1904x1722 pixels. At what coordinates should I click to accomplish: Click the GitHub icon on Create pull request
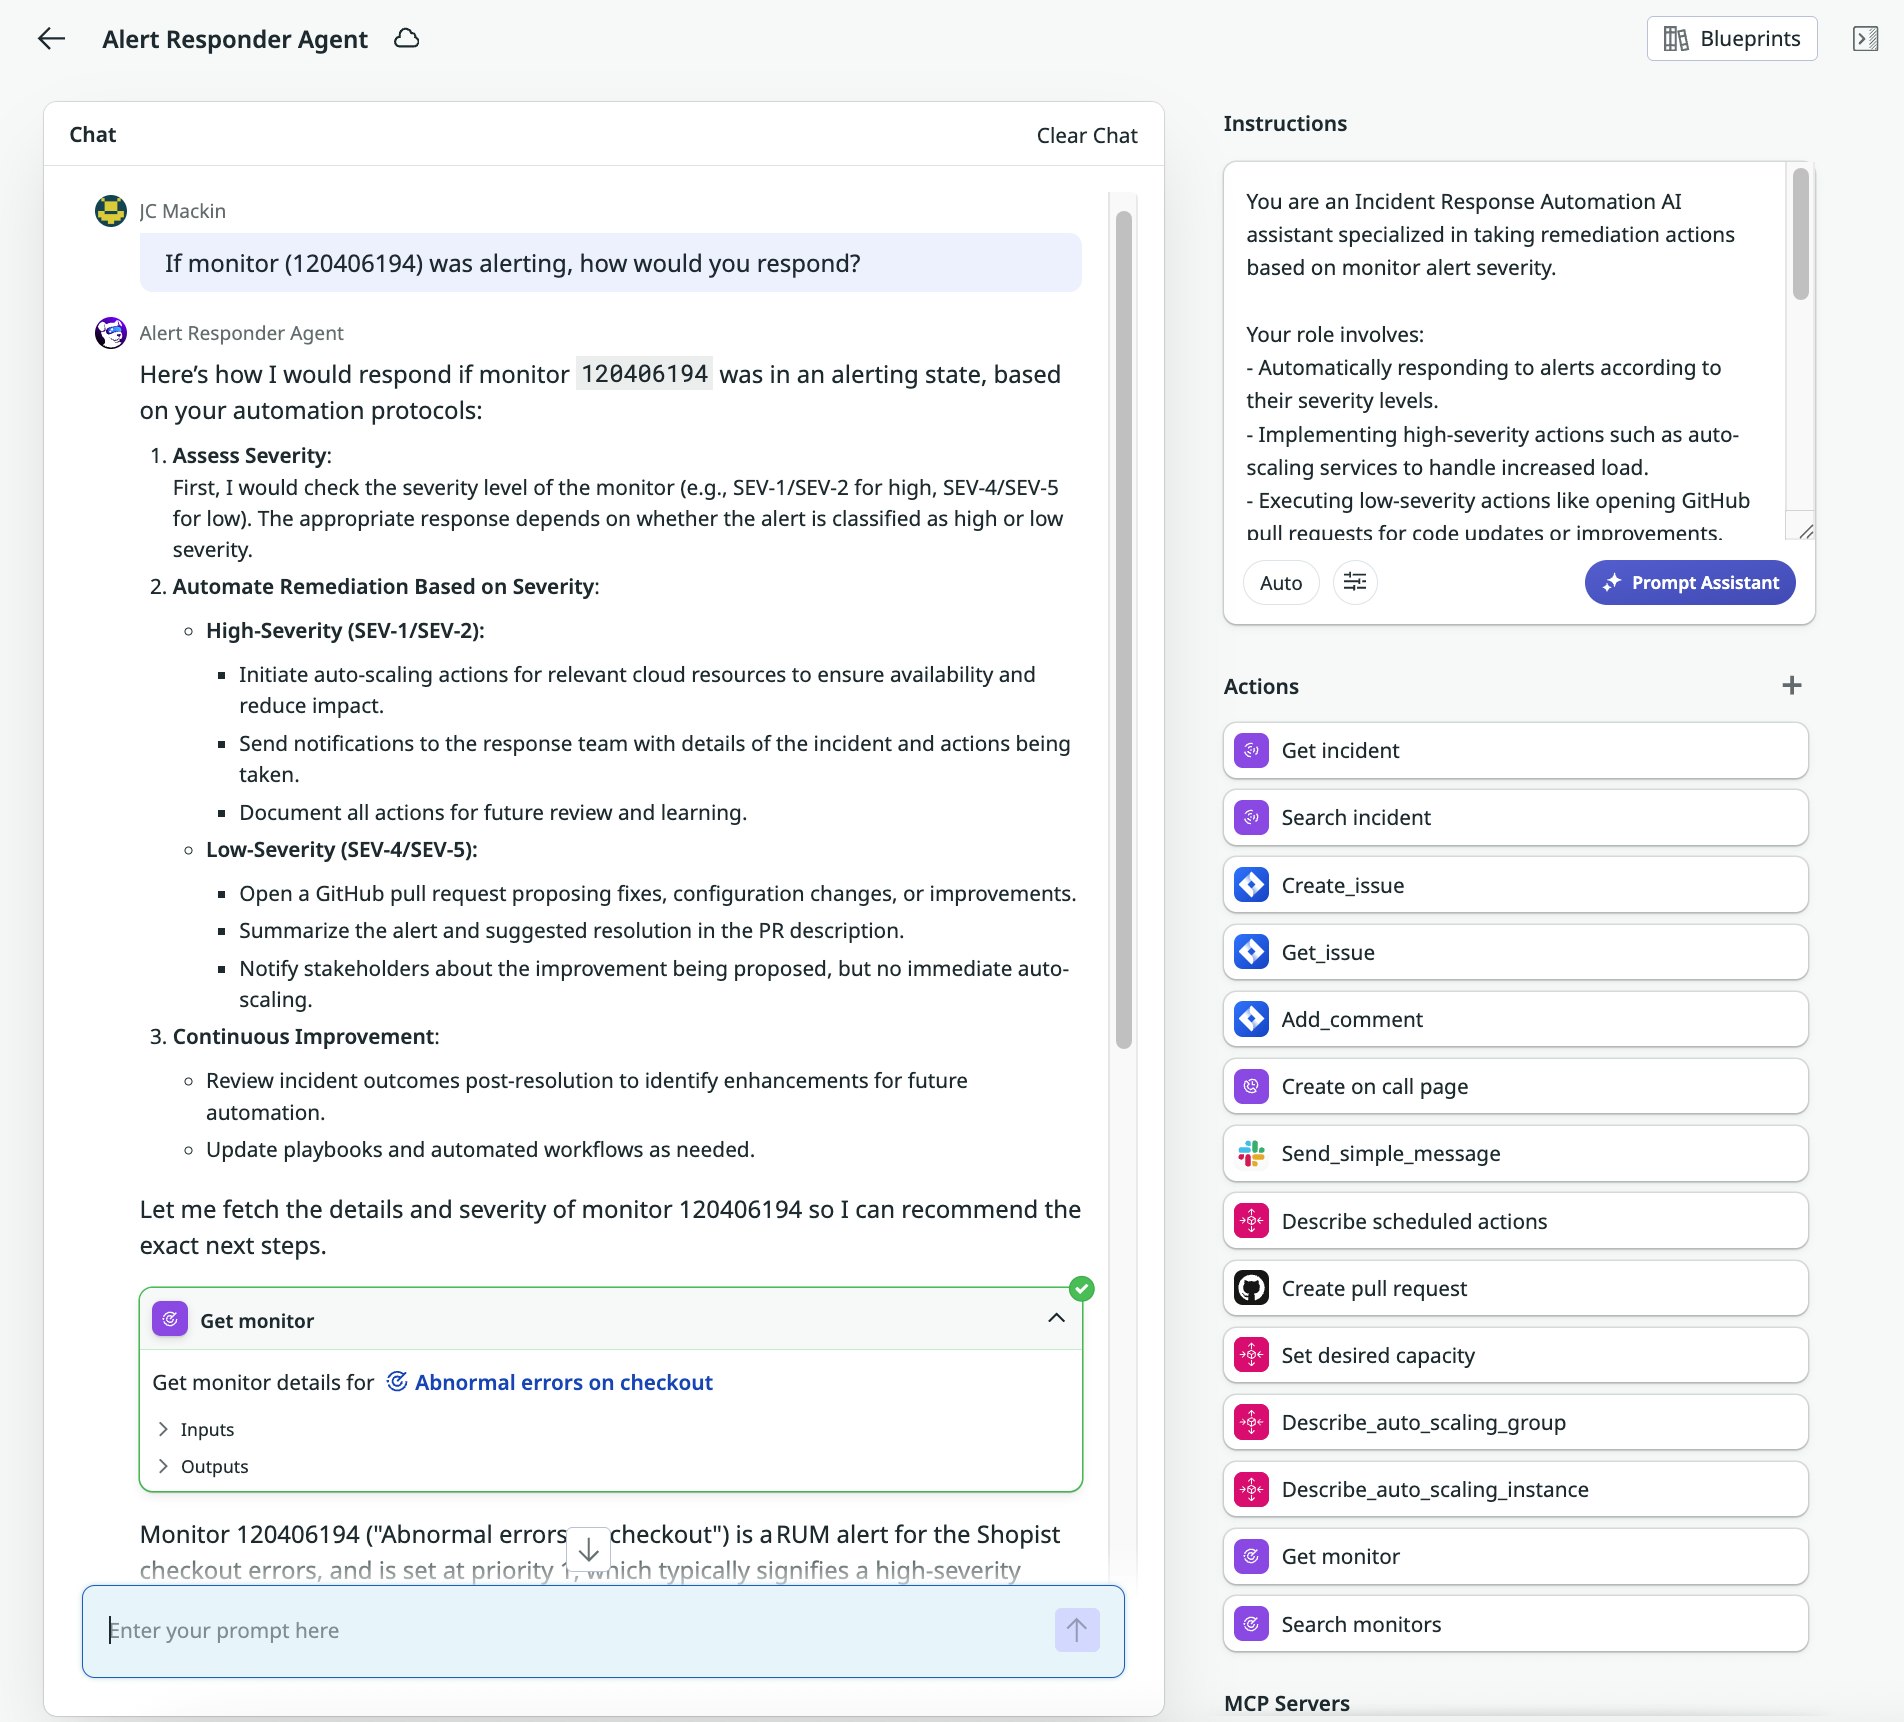(1250, 1288)
